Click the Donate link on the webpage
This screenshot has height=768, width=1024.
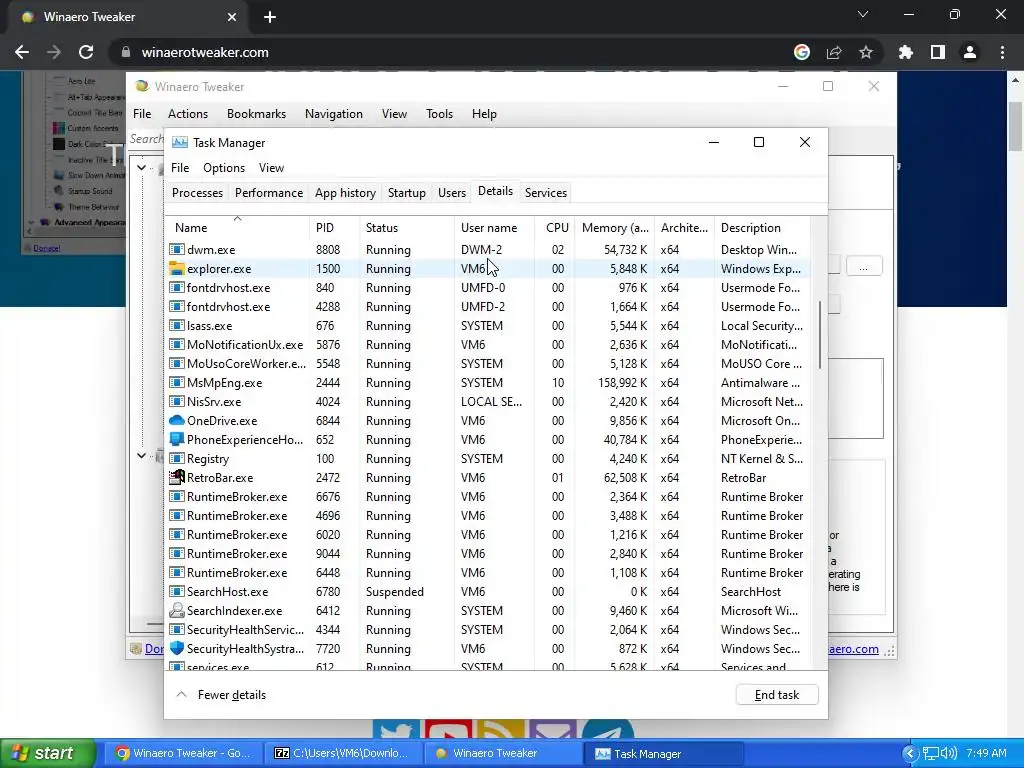click(x=46, y=248)
